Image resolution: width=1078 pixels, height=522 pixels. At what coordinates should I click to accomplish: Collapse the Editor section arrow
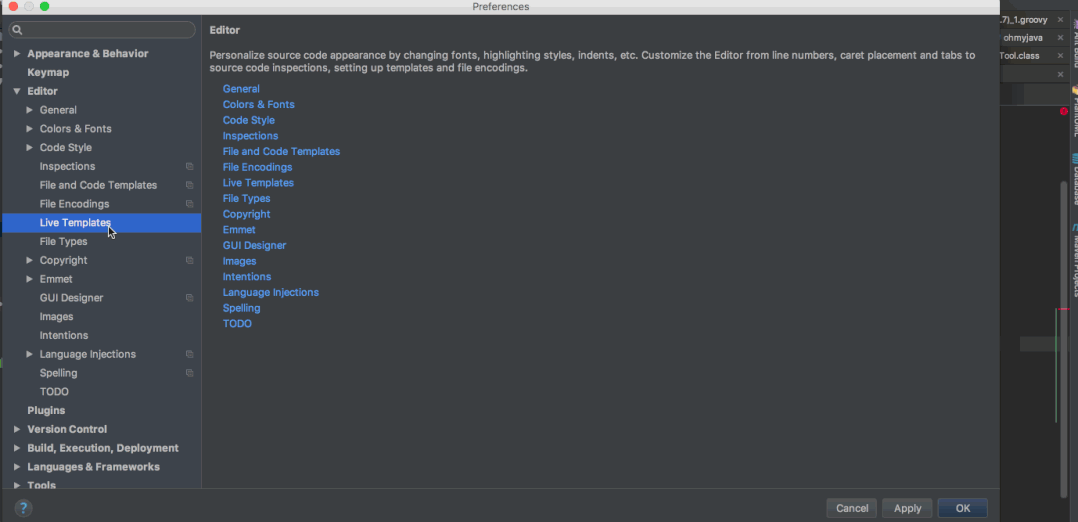click(17, 91)
